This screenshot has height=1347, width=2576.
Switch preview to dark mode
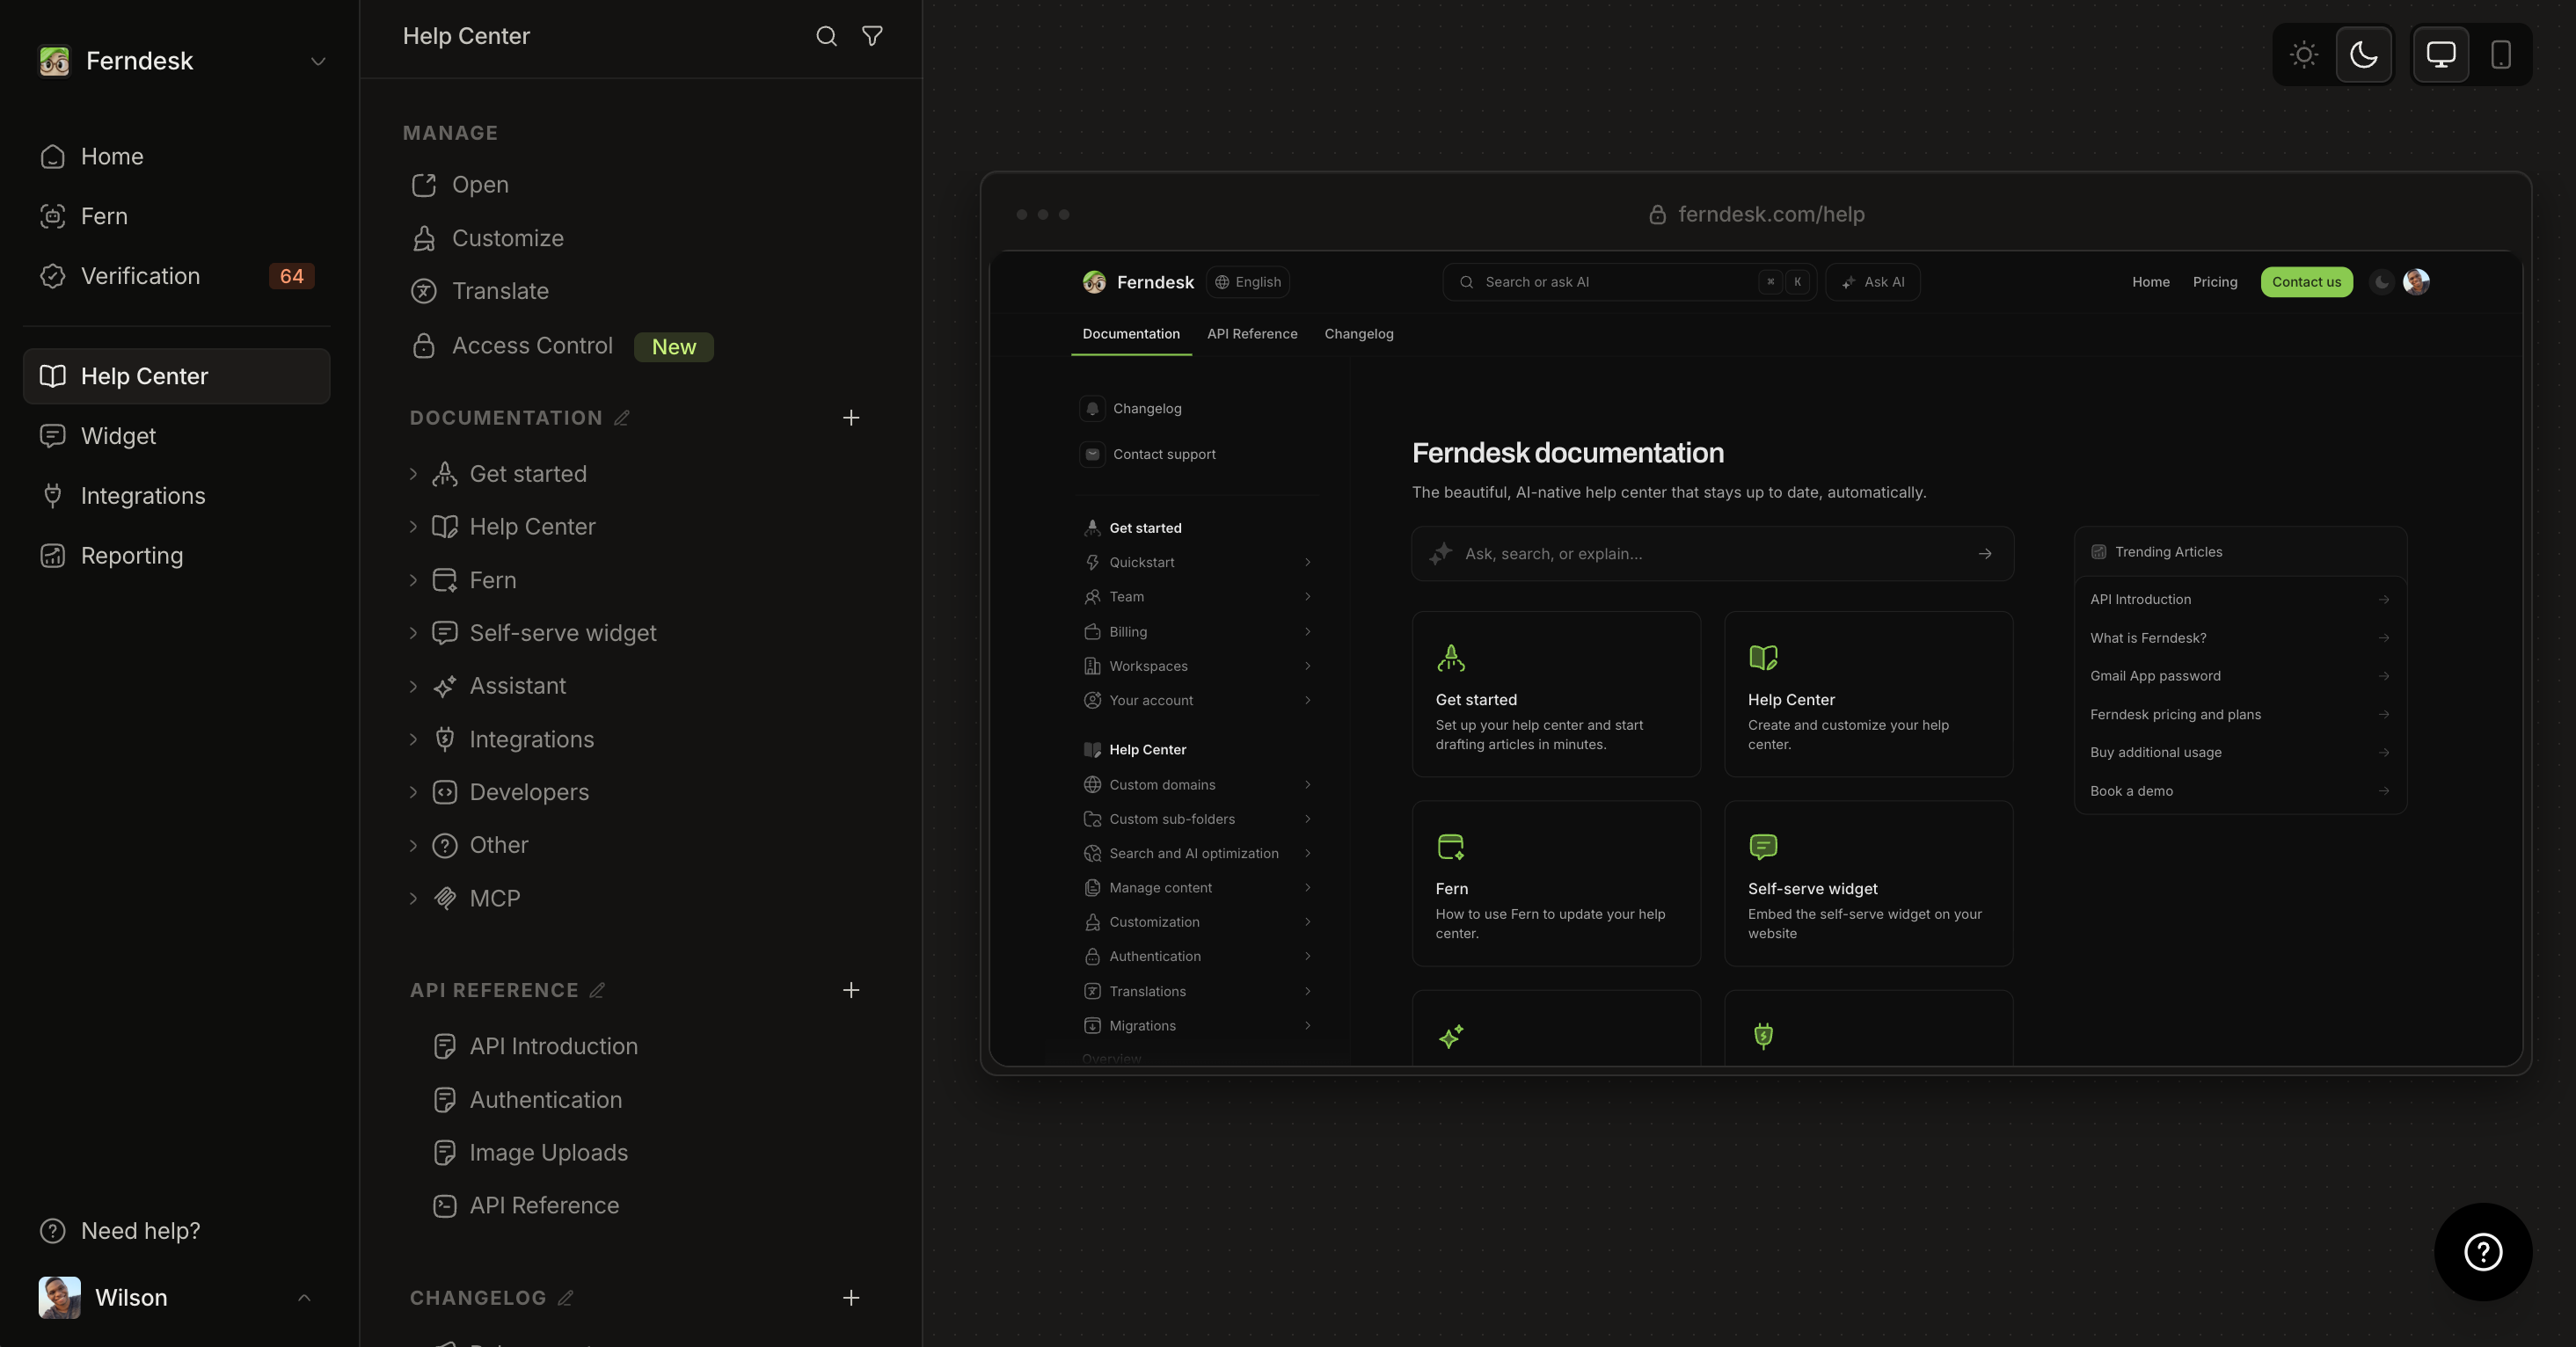[2364, 54]
